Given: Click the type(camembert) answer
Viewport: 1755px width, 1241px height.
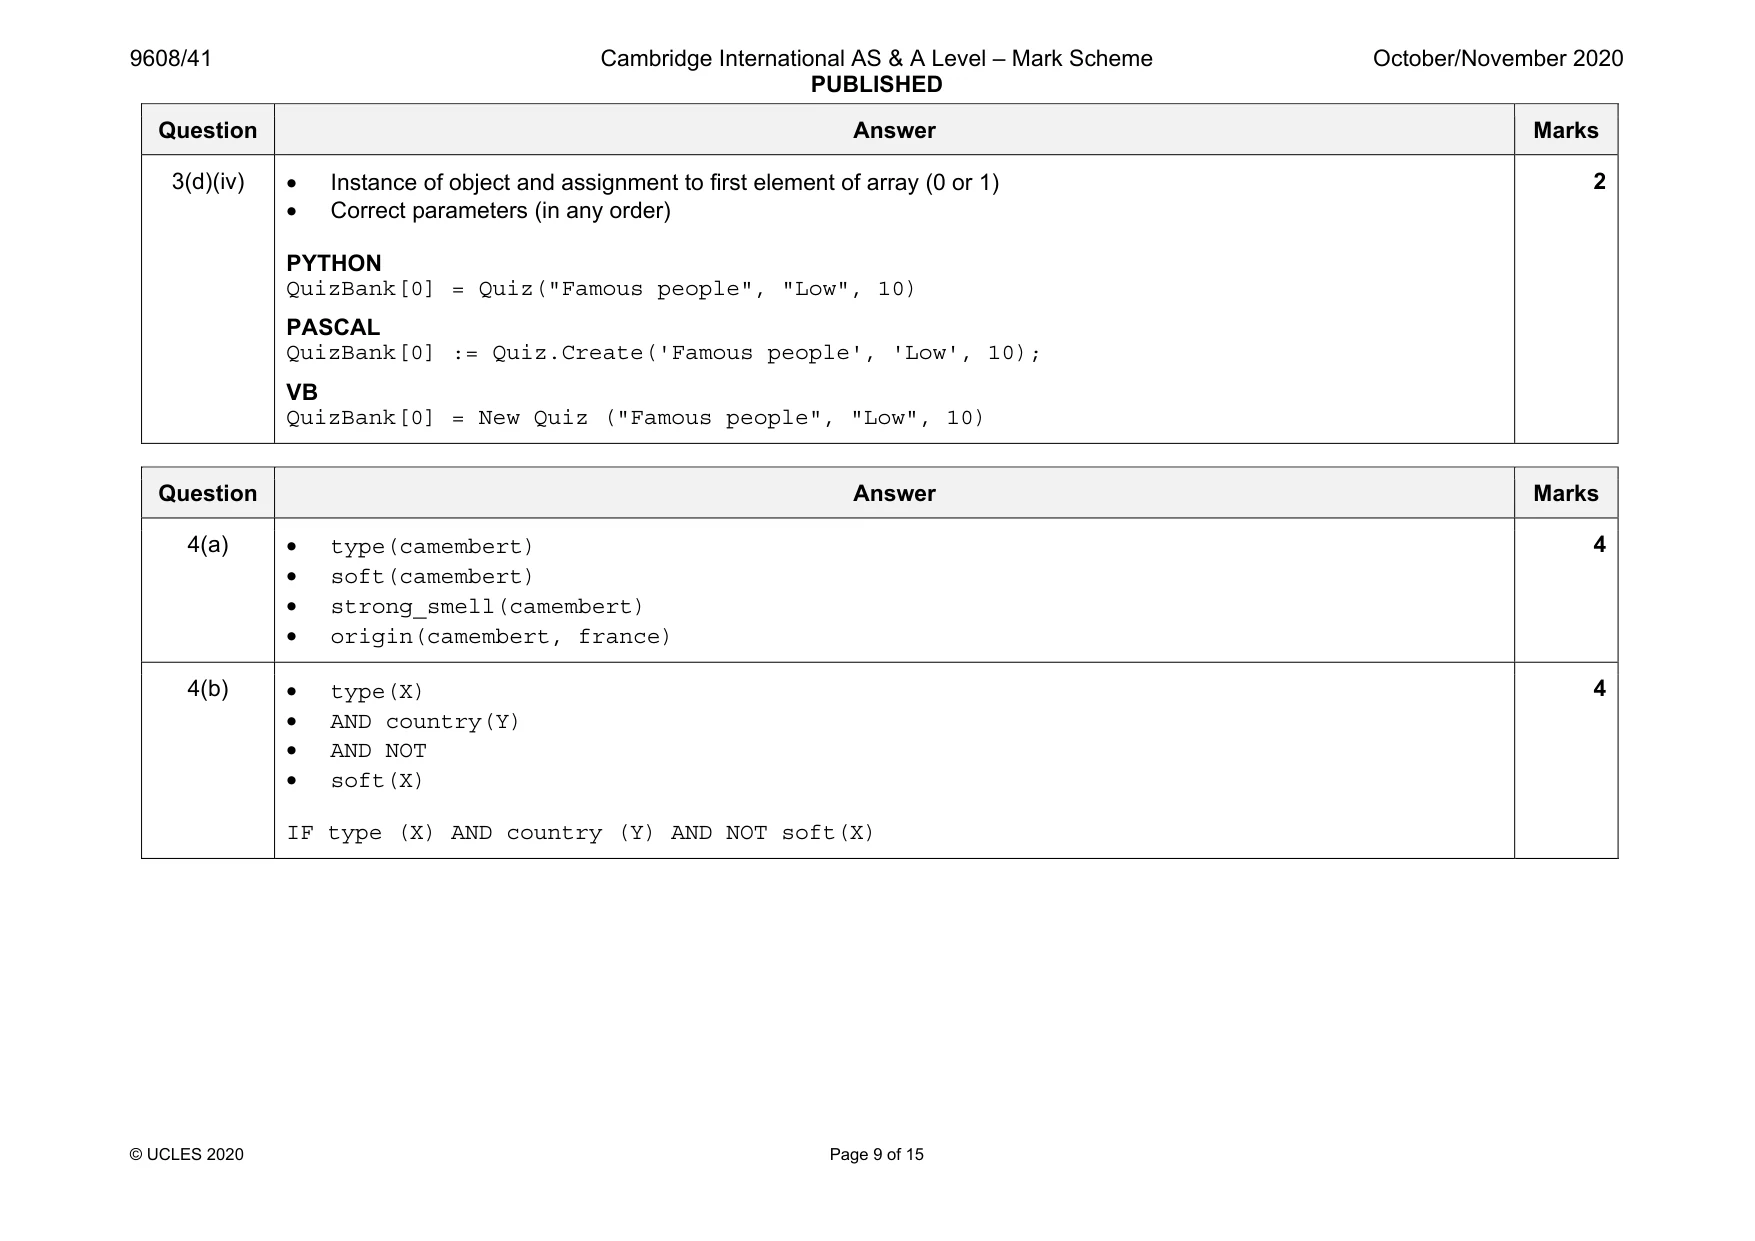Looking at the screenshot, I should (432, 547).
